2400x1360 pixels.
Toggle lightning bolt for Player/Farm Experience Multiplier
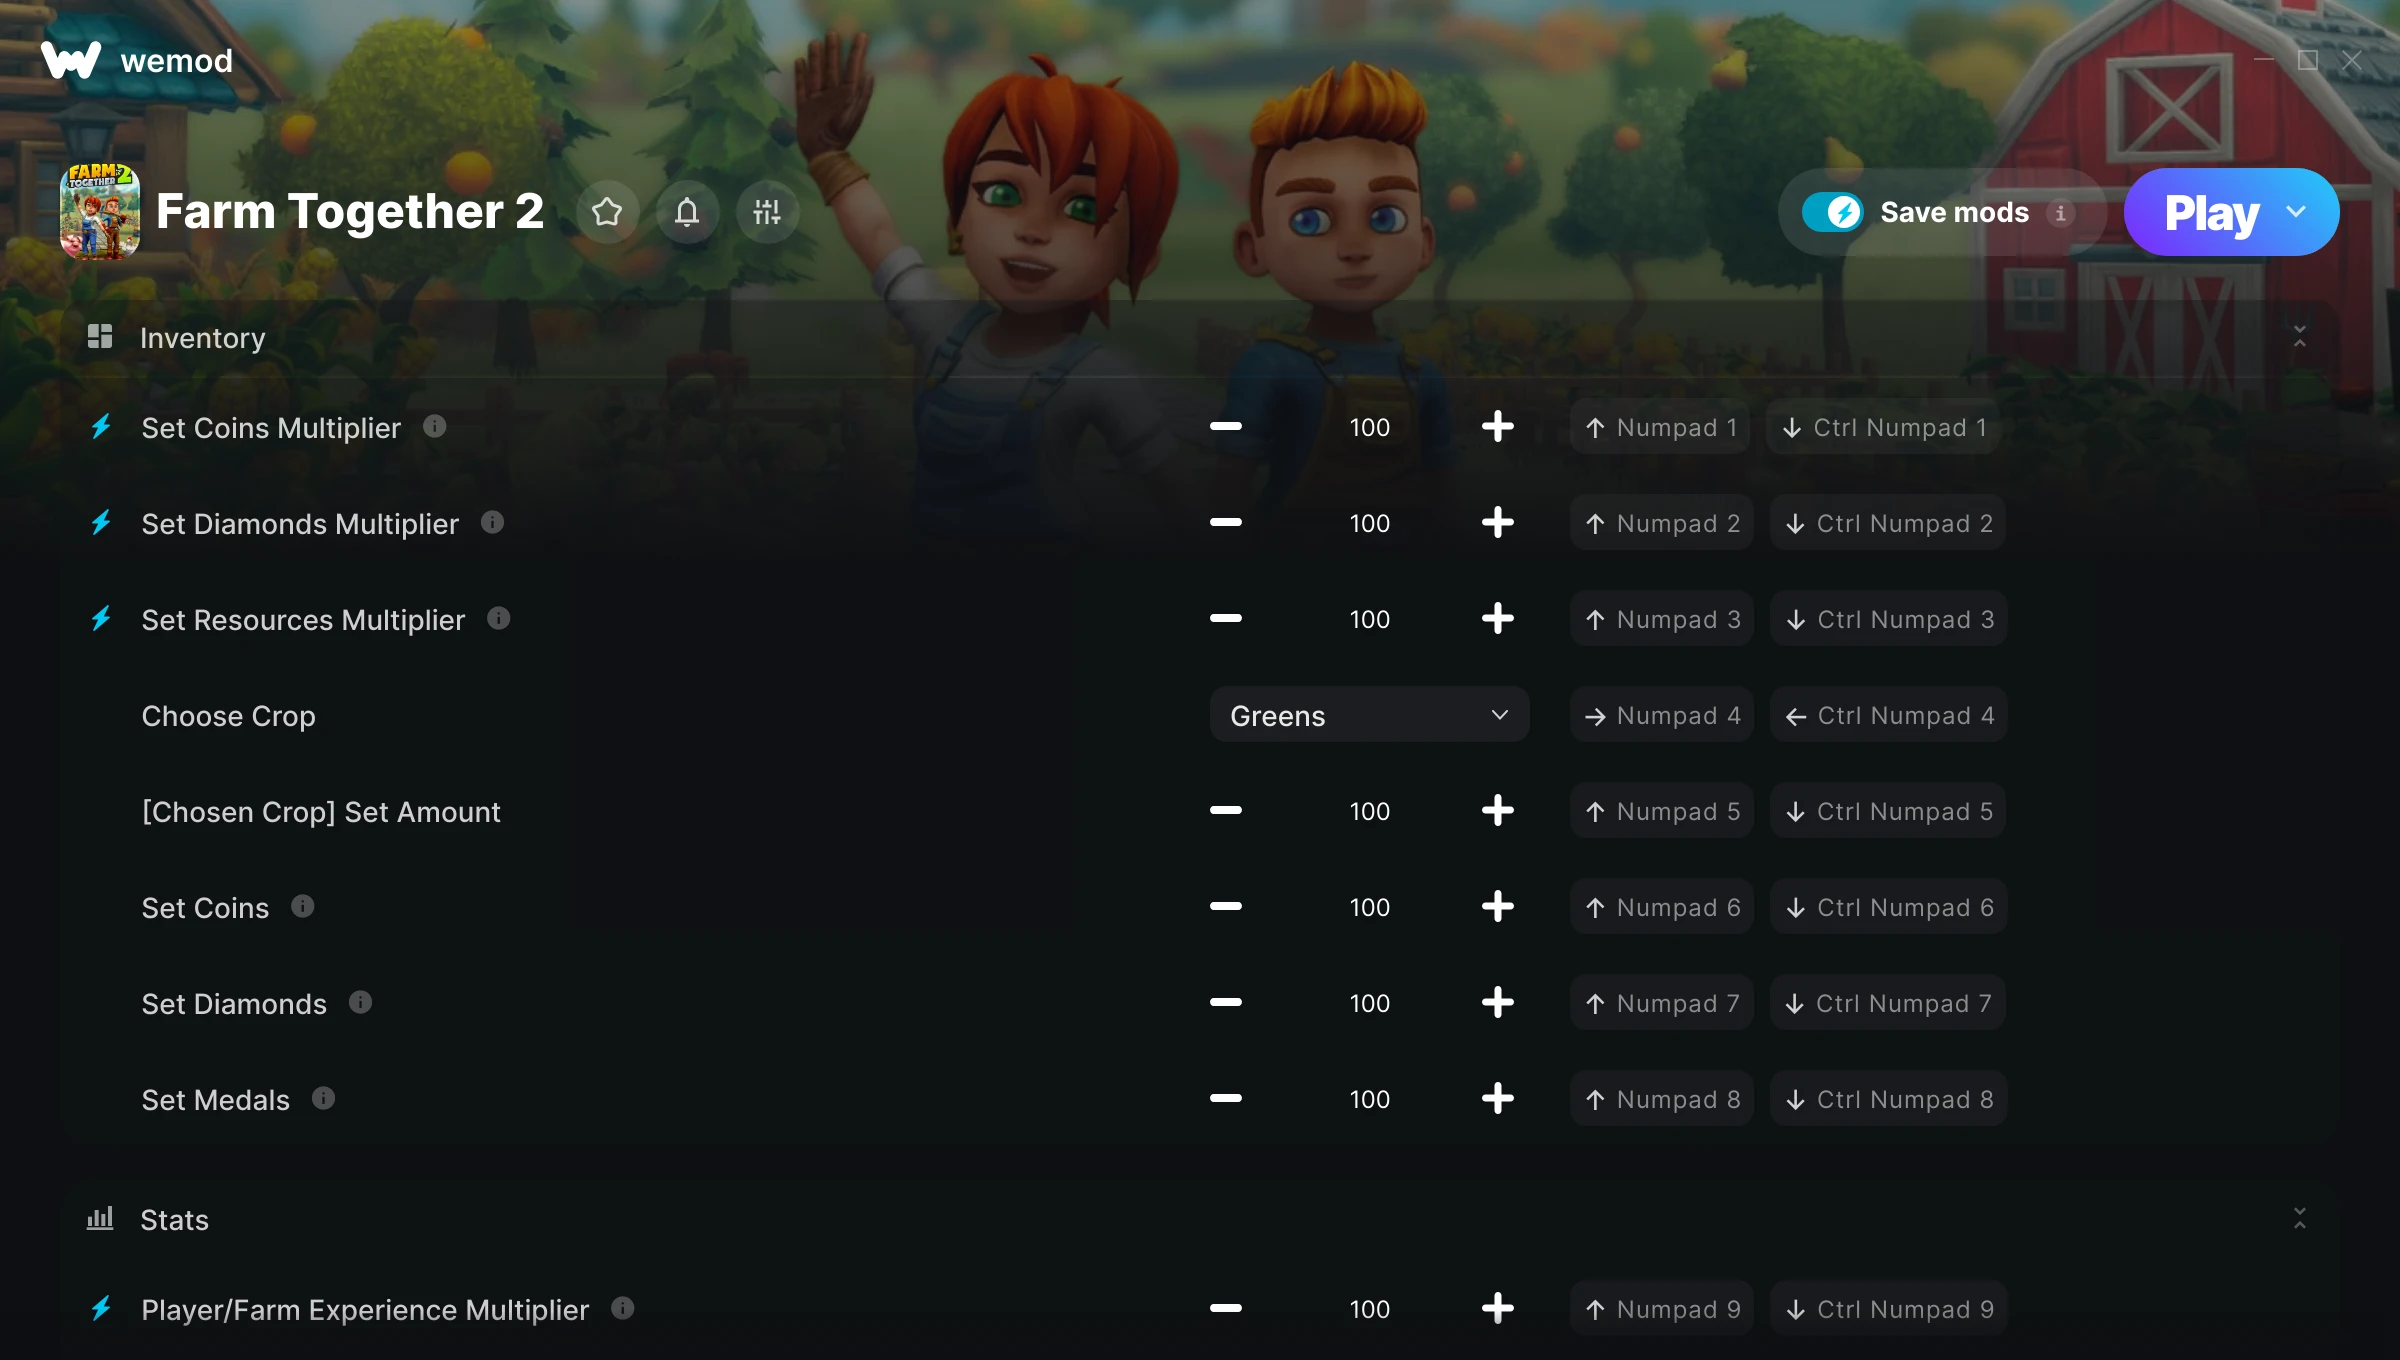pyautogui.click(x=101, y=1309)
